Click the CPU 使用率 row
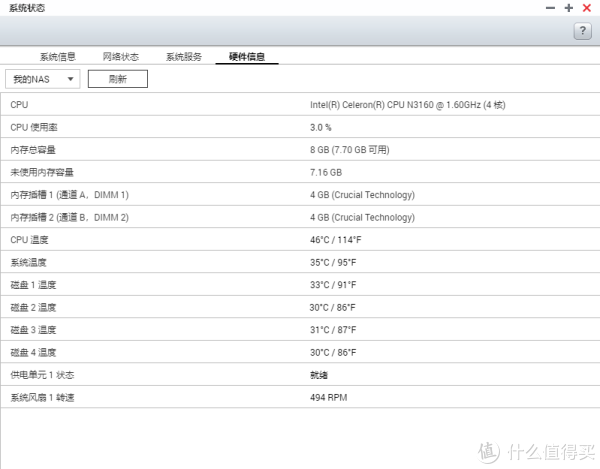Image resolution: width=600 pixels, height=469 pixels. pos(300,127)
